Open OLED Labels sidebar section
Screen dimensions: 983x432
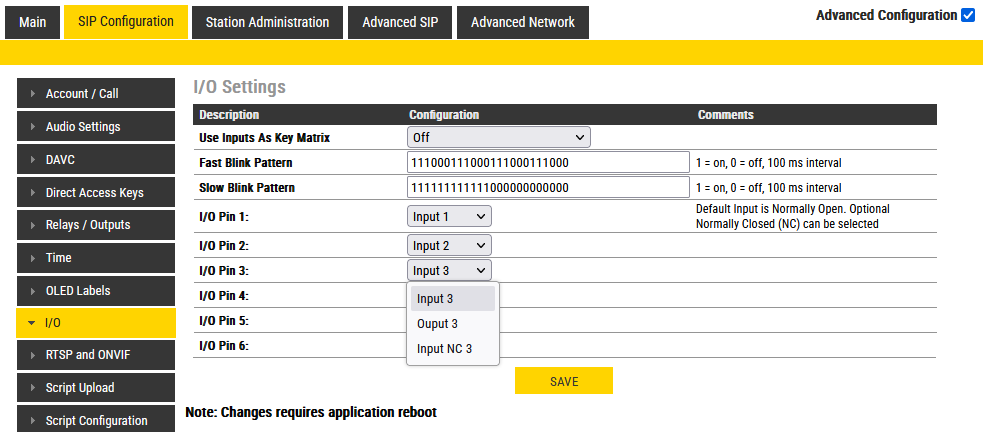pyautogui.click(x=96, y=291)
